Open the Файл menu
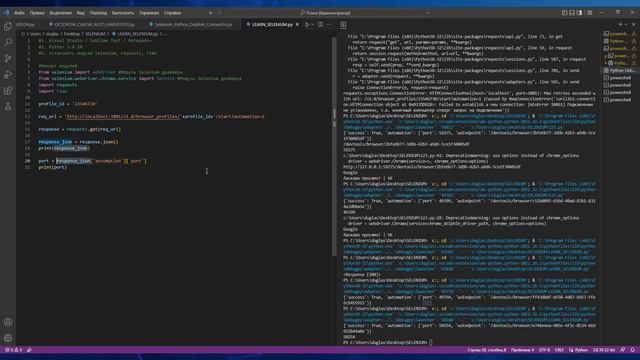640x360 pixels. click(x=19, y=13)
